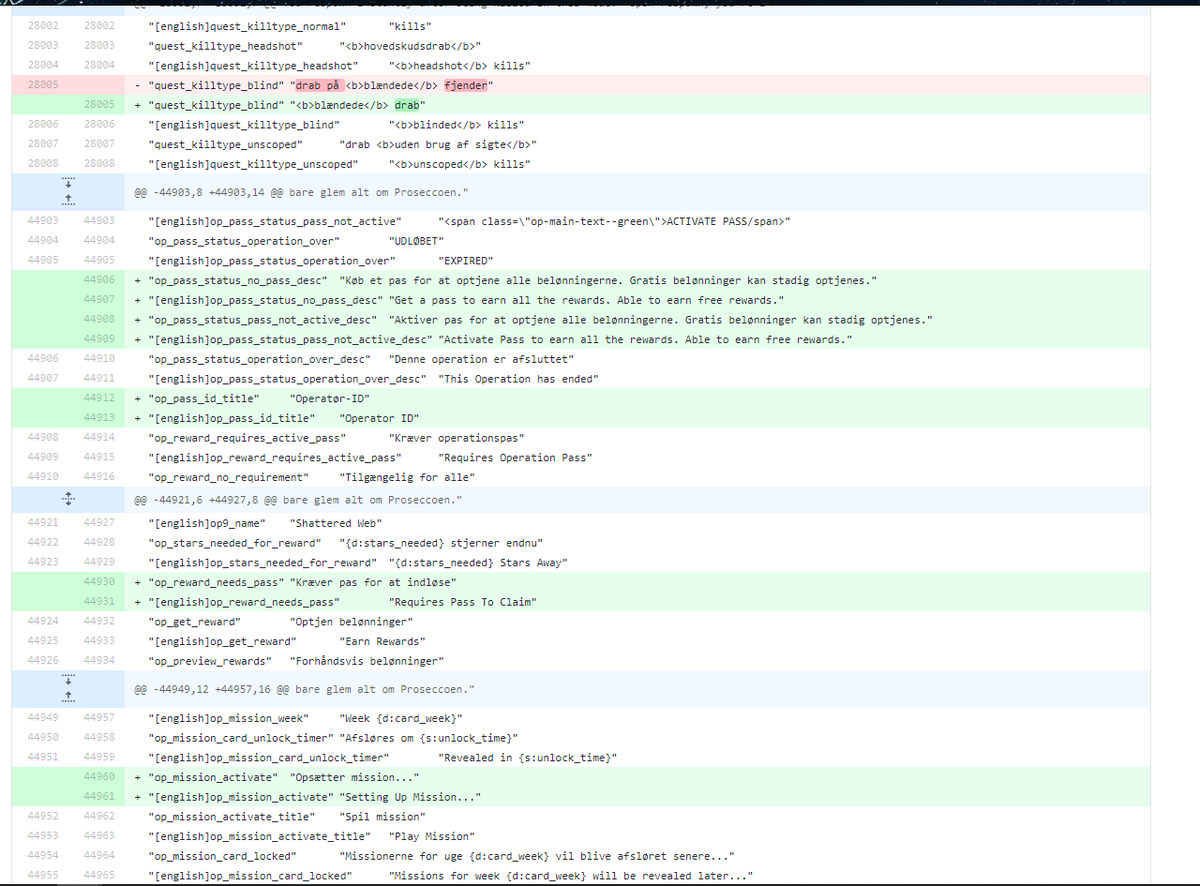1200x886 pixels.
Task: Click the value 'Opsætter mission...'
Action: (x=354, y=777)
